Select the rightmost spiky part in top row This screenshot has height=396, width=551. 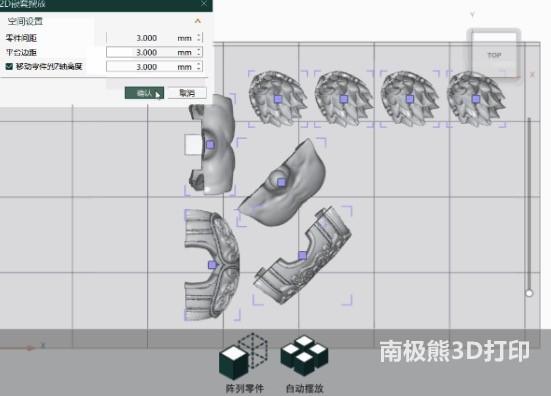pyautogui.click(x=476, y=99)
